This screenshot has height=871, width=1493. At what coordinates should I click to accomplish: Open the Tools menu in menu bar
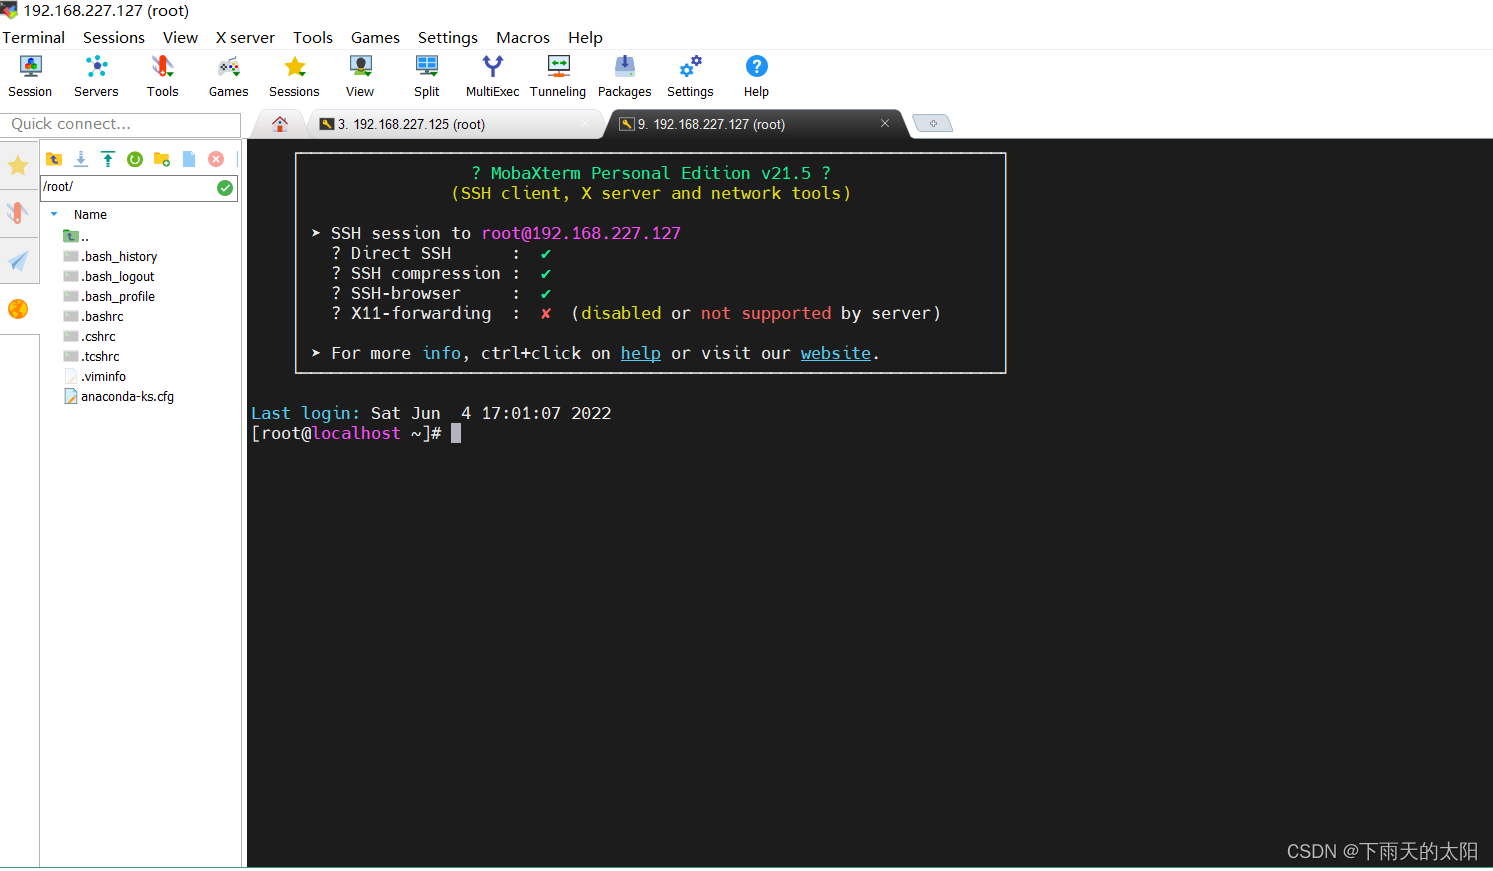313,37
